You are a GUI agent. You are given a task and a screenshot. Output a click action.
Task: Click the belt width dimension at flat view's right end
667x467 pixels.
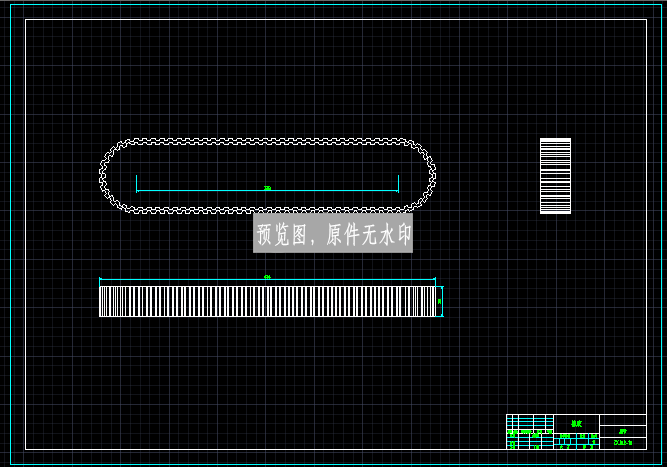pyautogui.click(x=440, y=302)
